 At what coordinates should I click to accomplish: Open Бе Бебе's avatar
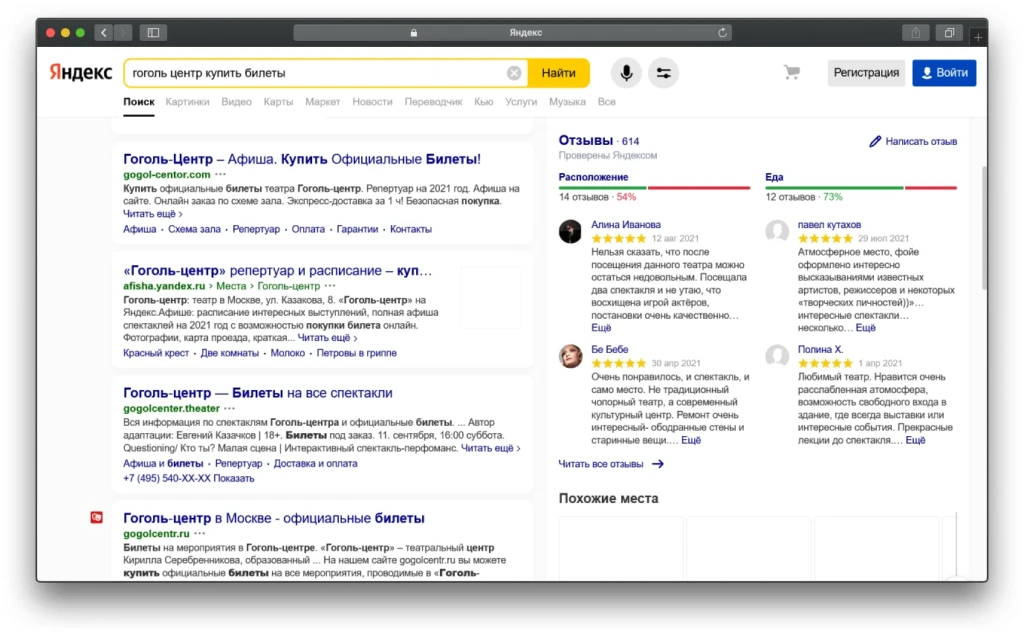pos(570,356)
